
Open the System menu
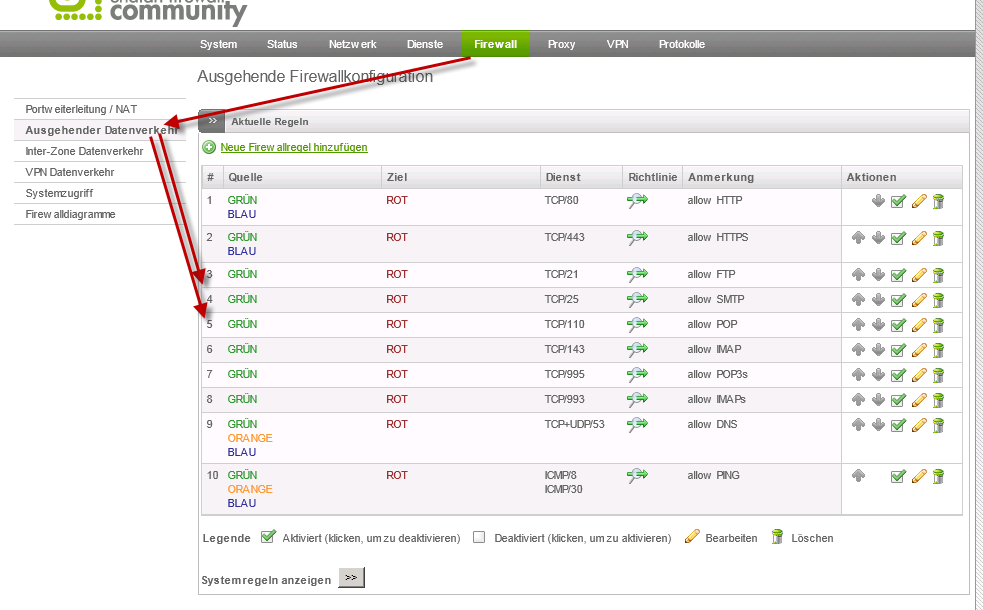click(218, 44)
